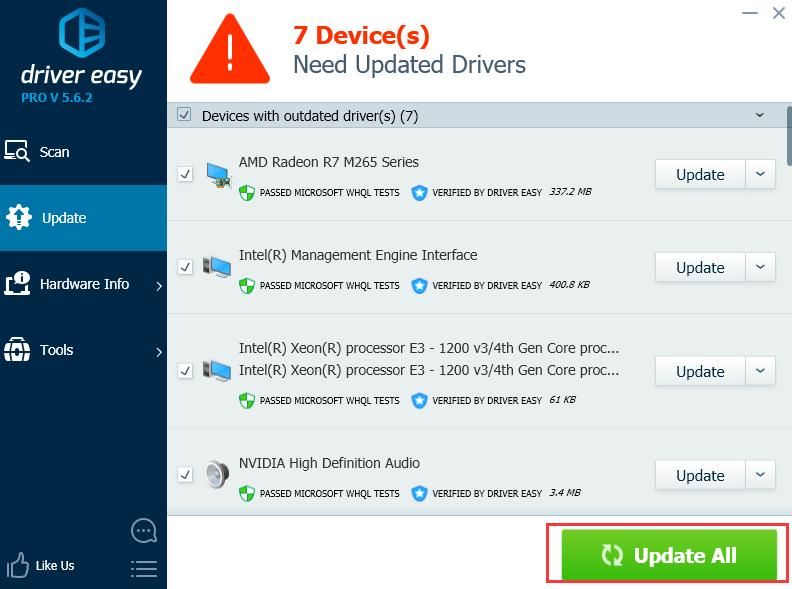Close the Driver Easy window

tap(779, 13)
